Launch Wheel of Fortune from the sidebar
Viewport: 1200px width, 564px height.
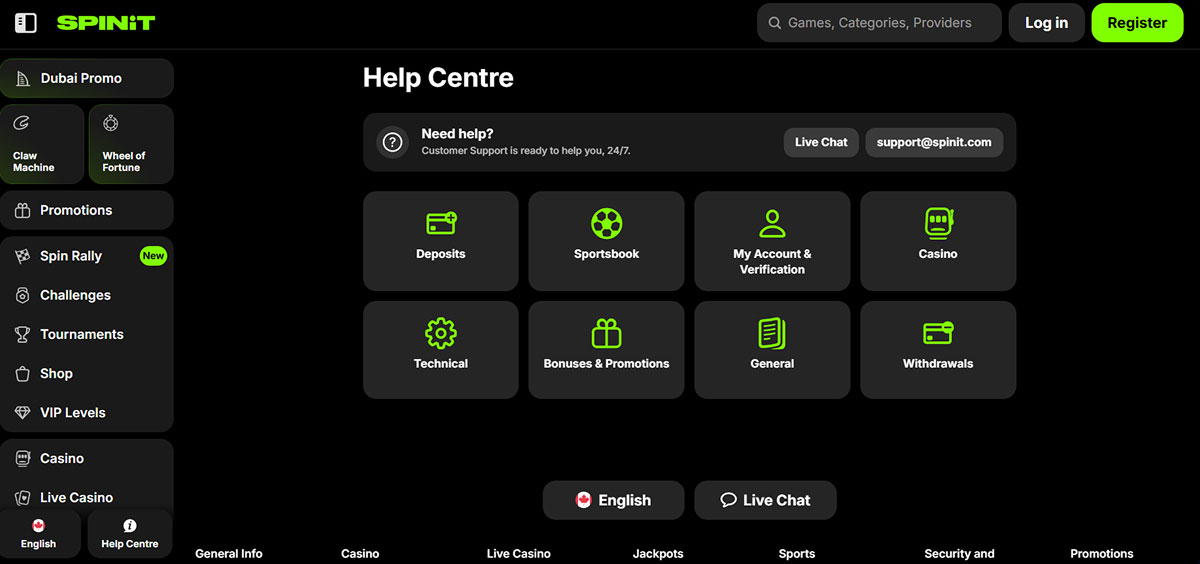(x=130, y=145)
